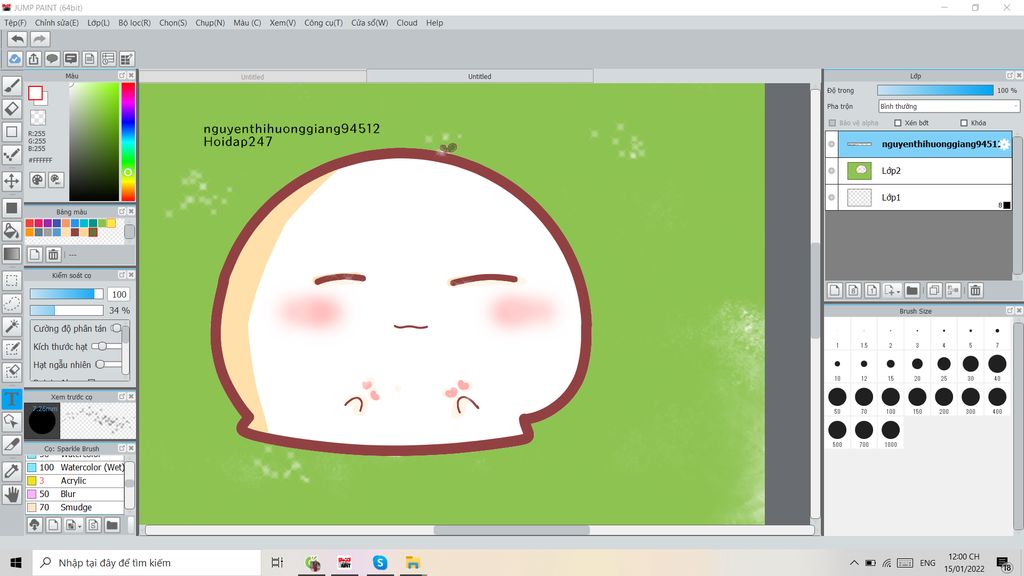Click the brush opacity bar showing 34 %
1024x576 pixels.
pos(67,310)
